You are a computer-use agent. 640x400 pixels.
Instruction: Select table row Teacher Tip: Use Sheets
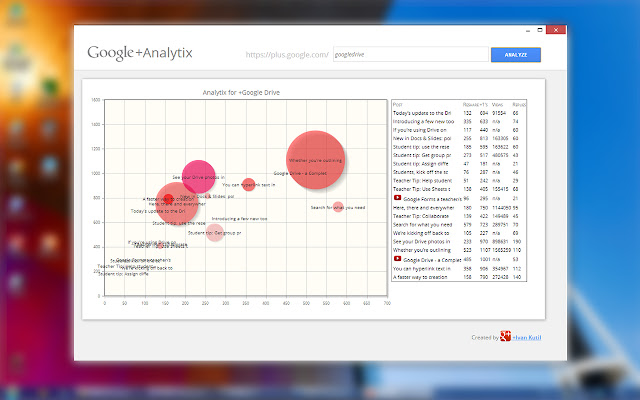(x=459, y=189)
